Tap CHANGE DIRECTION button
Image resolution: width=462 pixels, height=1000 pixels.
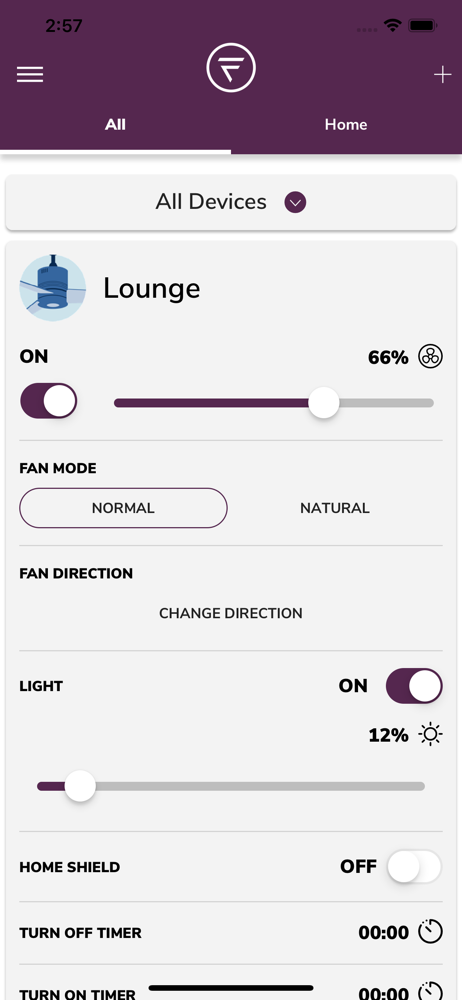pyautogui.click(x=231, y=613)
